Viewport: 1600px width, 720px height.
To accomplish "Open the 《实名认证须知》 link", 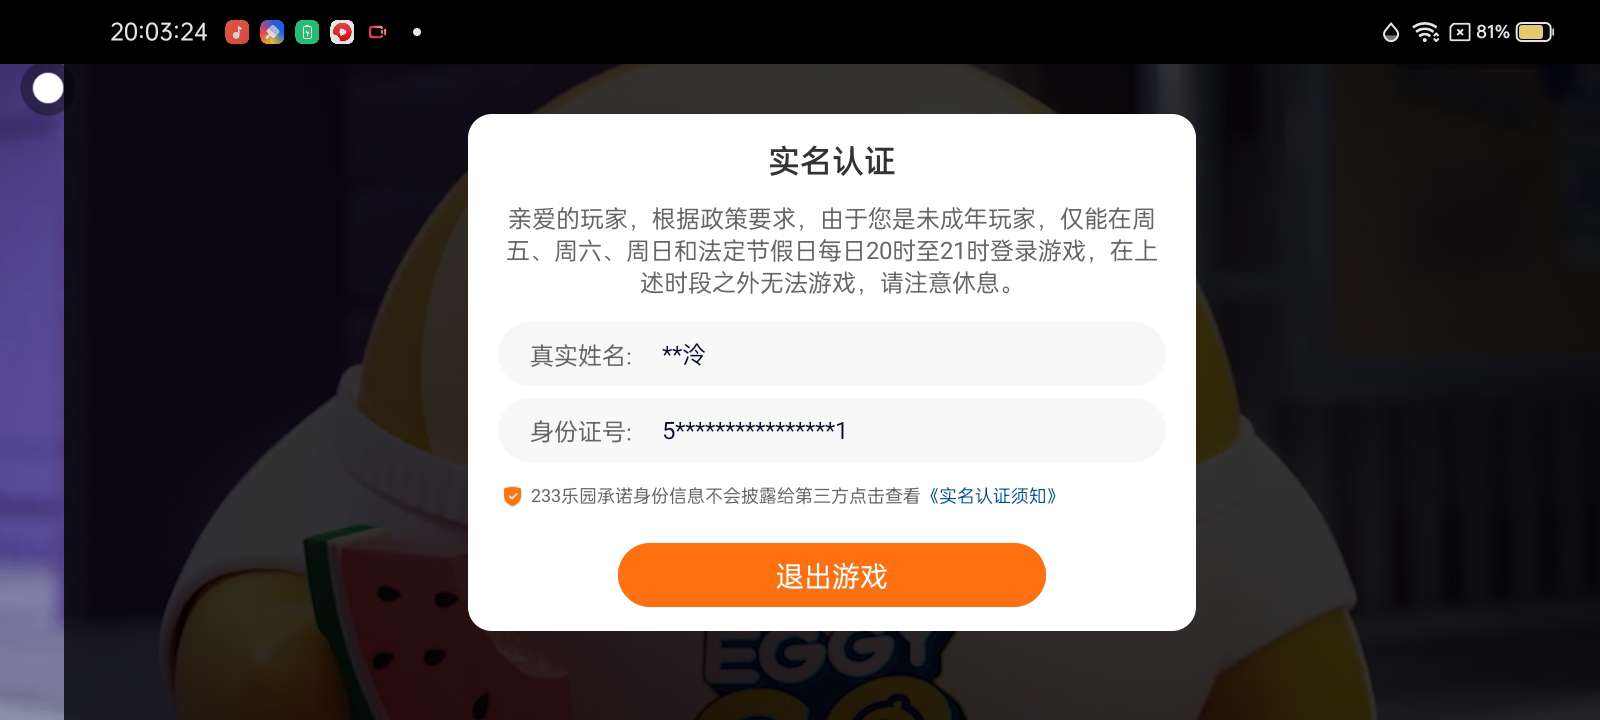I will (992, 496).
